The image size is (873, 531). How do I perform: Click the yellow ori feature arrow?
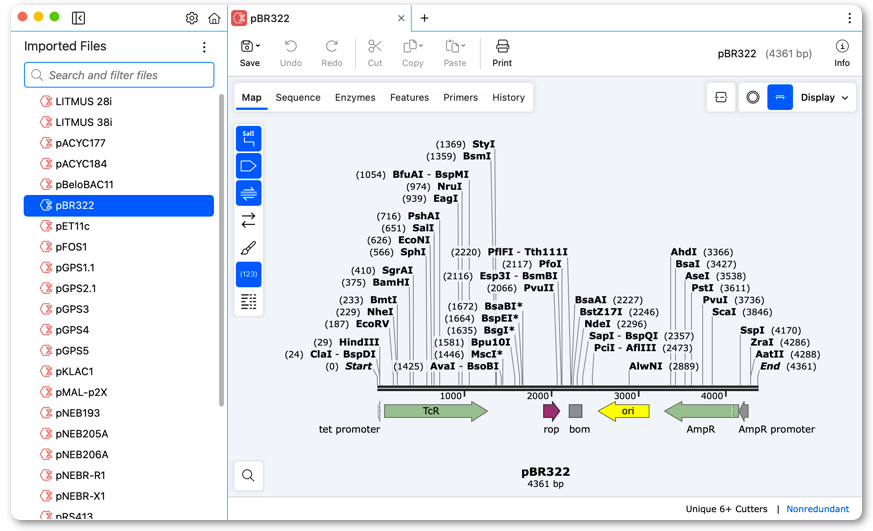coord(624,411)
